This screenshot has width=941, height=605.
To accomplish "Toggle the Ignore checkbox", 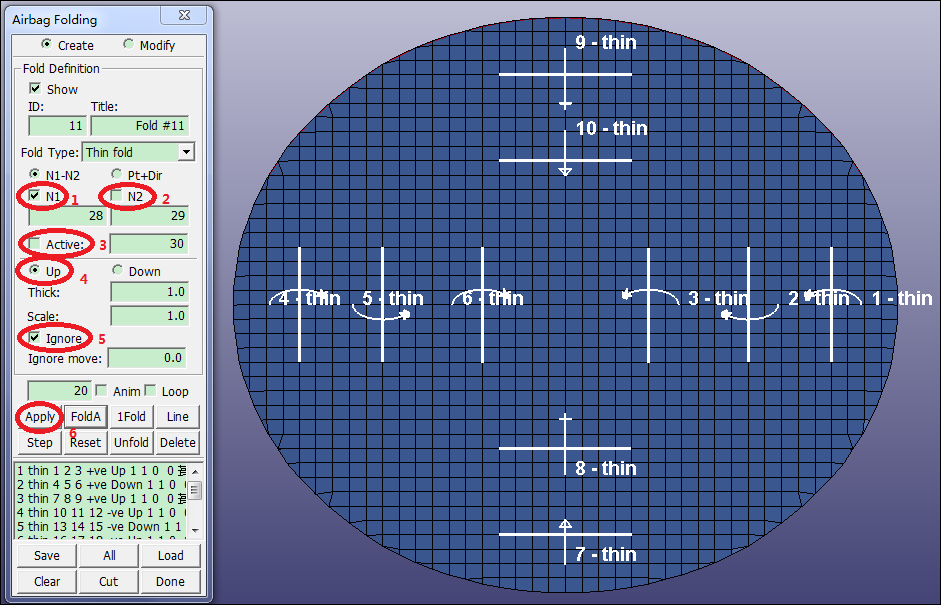I will click(x=36, y=338).
